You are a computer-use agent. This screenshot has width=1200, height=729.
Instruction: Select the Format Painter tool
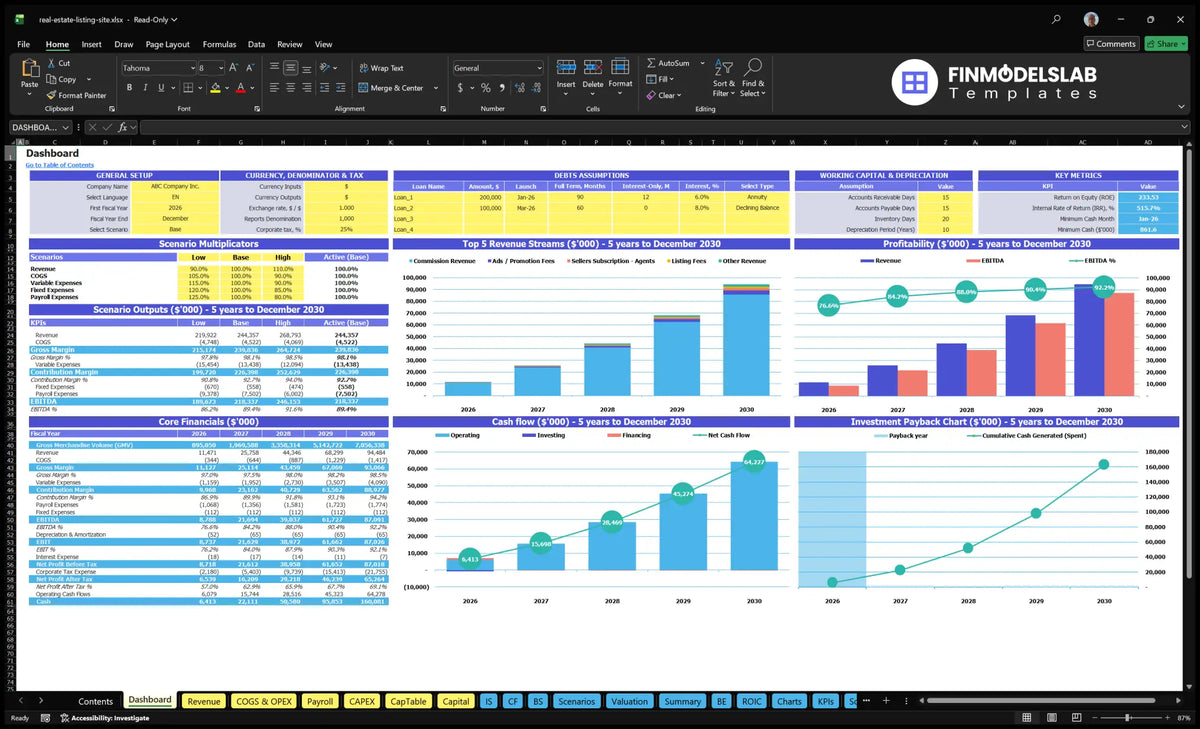[76, 95]
